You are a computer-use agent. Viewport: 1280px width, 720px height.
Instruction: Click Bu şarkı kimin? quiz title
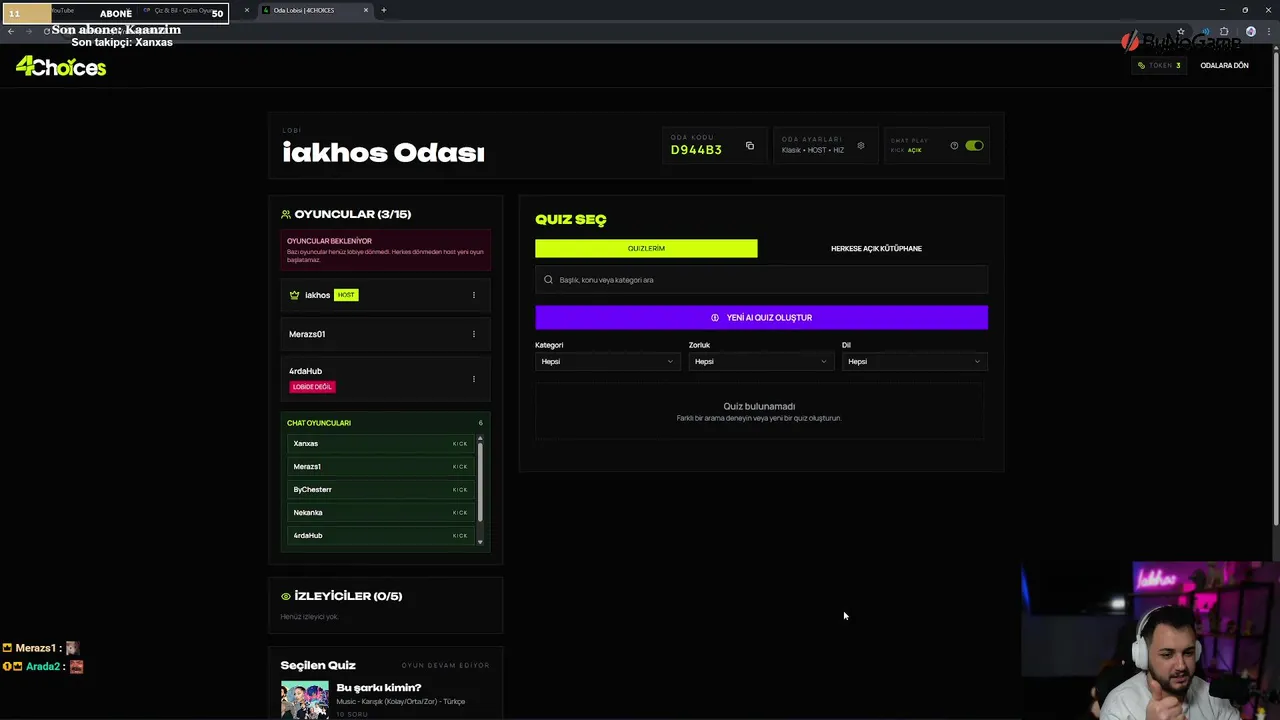click(x=379, y=688)
